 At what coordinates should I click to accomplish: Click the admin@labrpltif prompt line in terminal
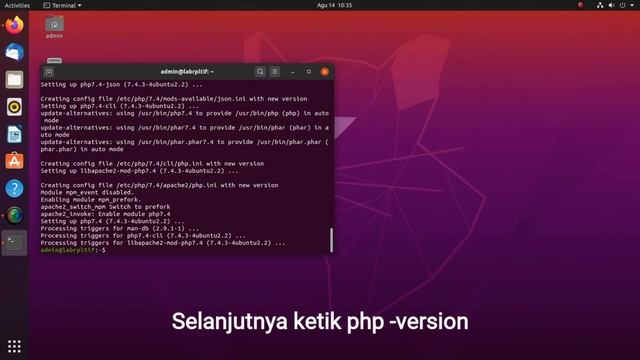(73, 250)
